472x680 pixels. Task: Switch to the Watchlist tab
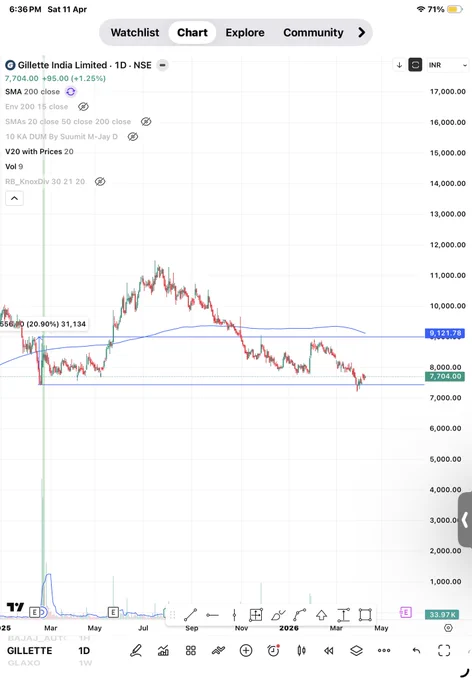pos(135,33)
